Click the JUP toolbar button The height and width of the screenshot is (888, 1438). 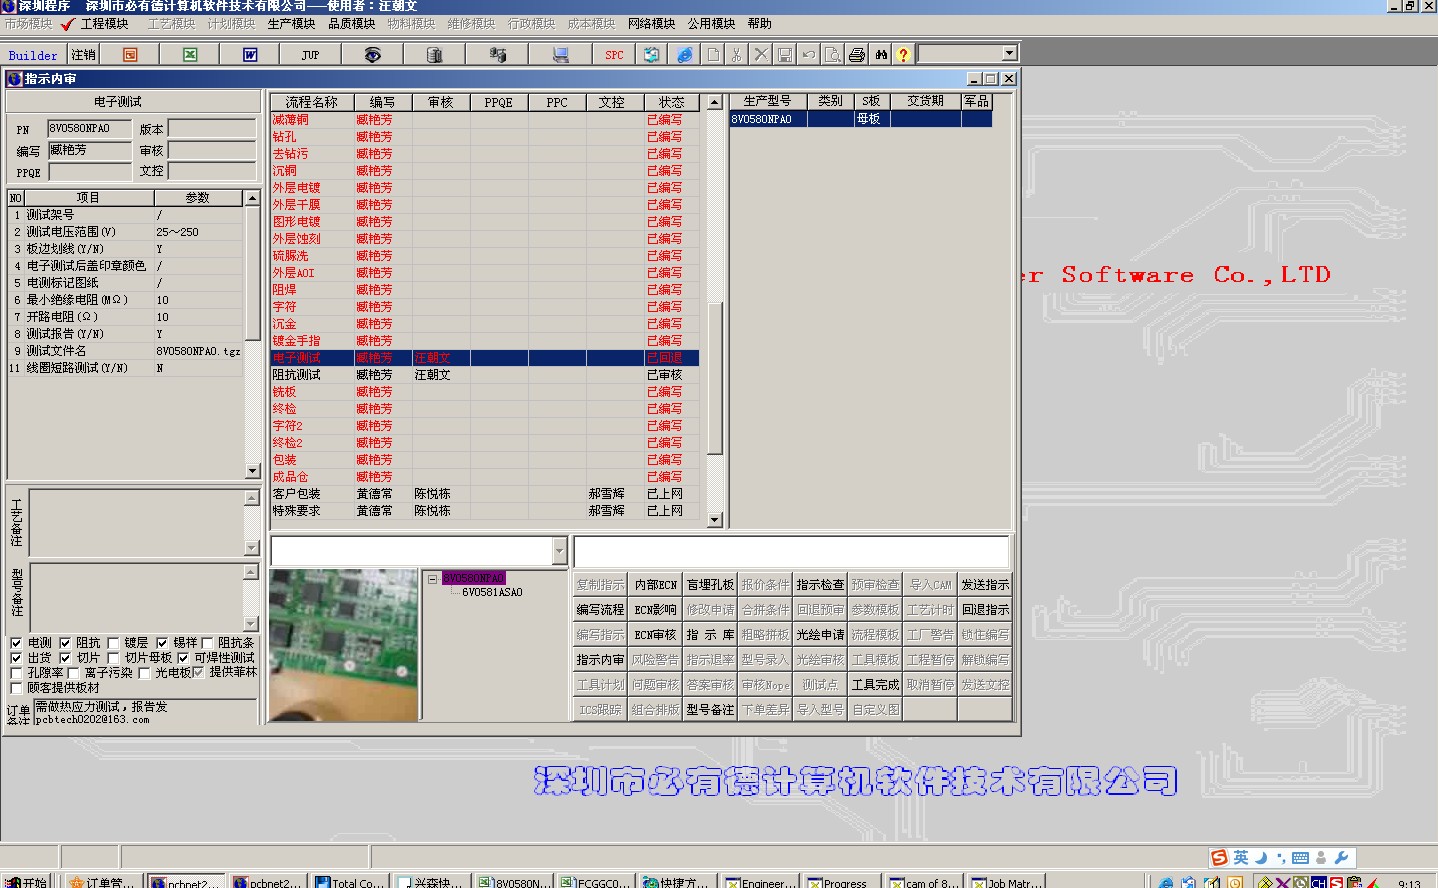click(310, 55)
